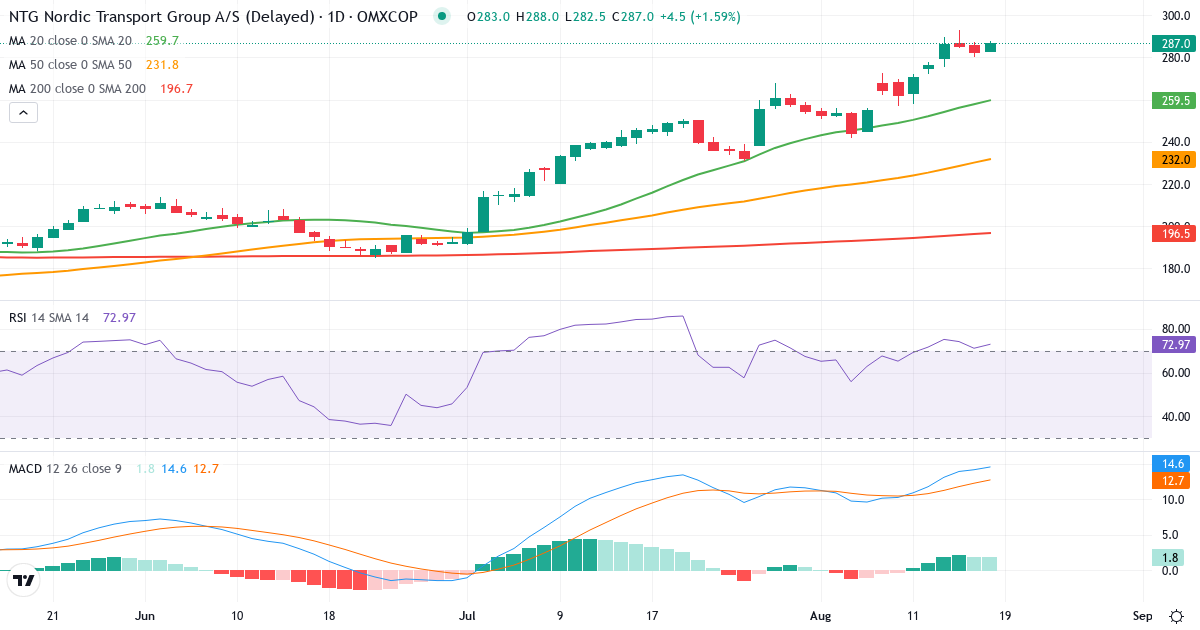This screenshot has width=1200, height=630.
Task: Click the SMA 200 value 196.7
Action: (x=176, y=88)
